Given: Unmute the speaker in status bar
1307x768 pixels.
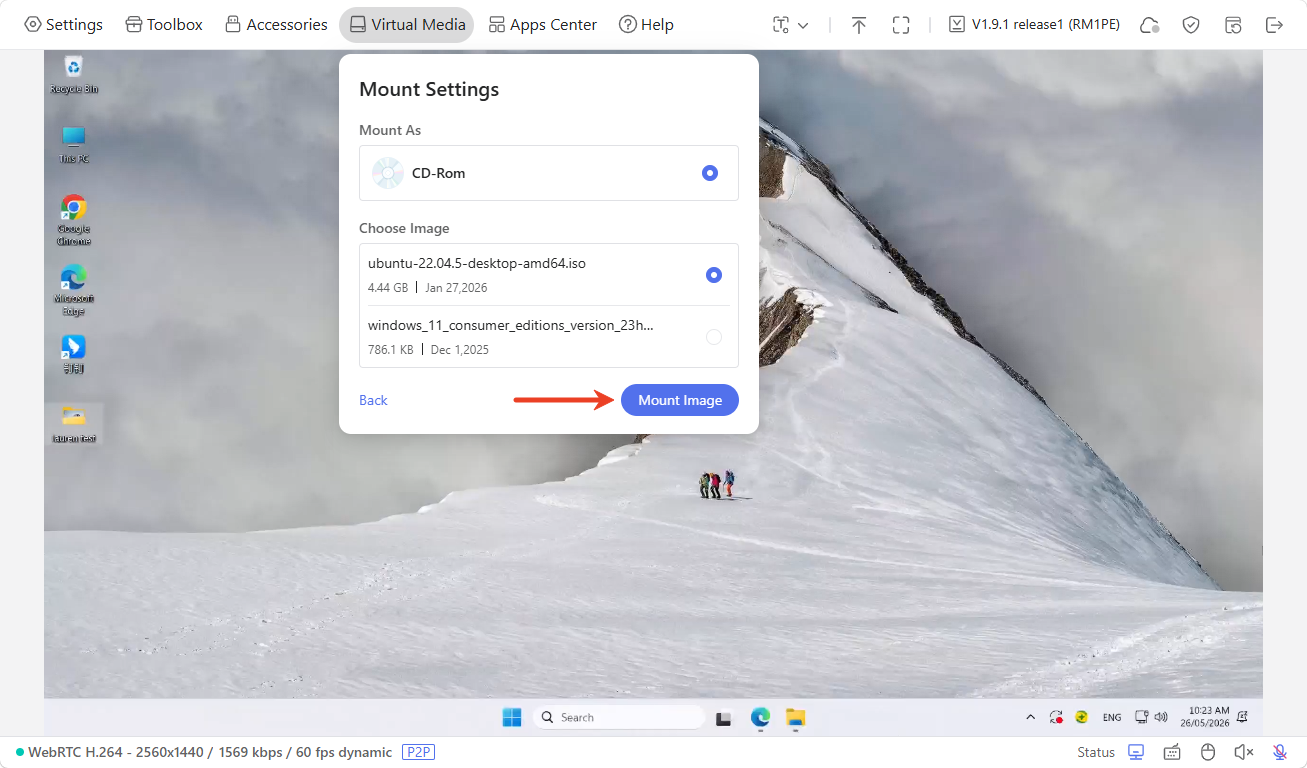Looking at the screenshot, I should point(1243,752).
